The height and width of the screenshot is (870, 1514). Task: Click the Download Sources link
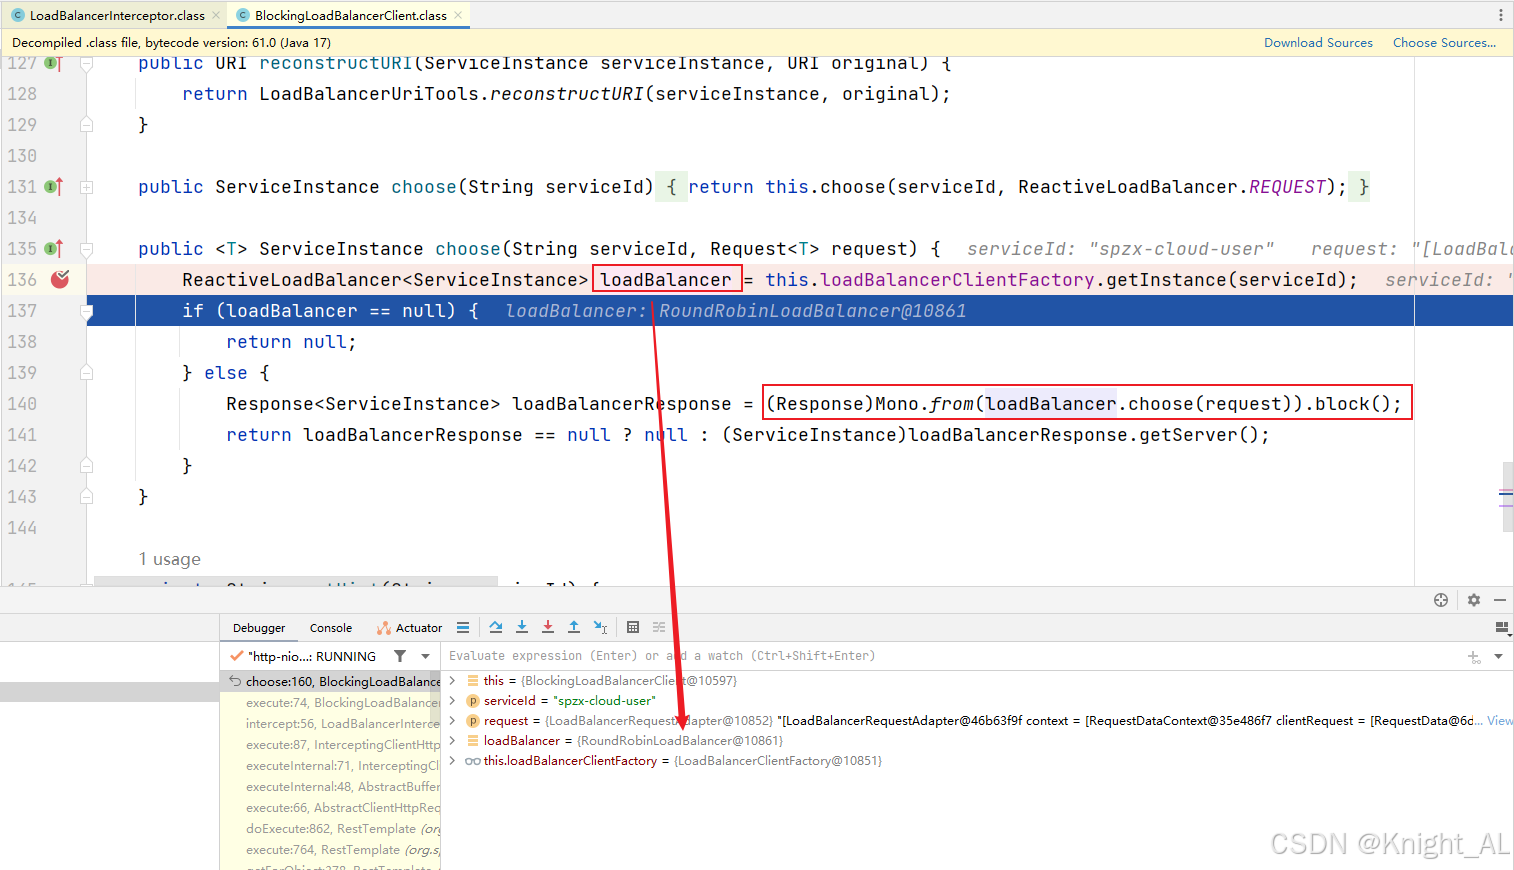[x=1318, y=42]
